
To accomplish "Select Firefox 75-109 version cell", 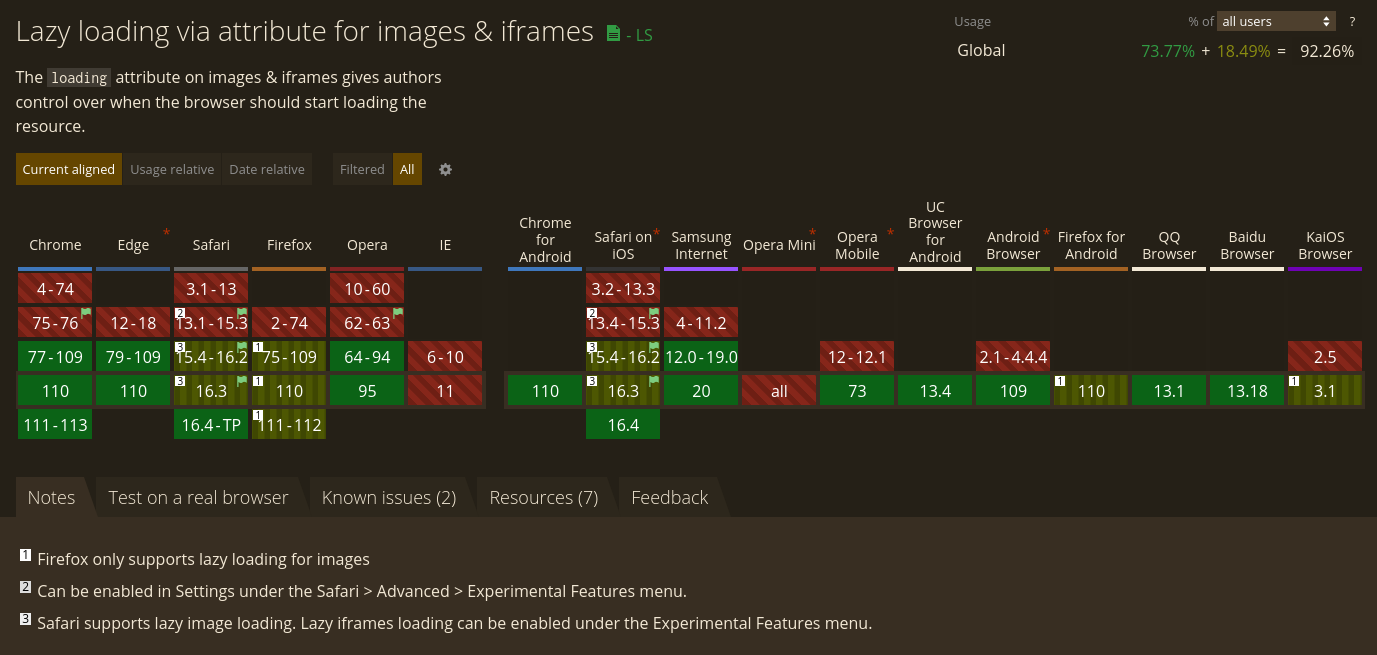I will click(x=289, y=357).
